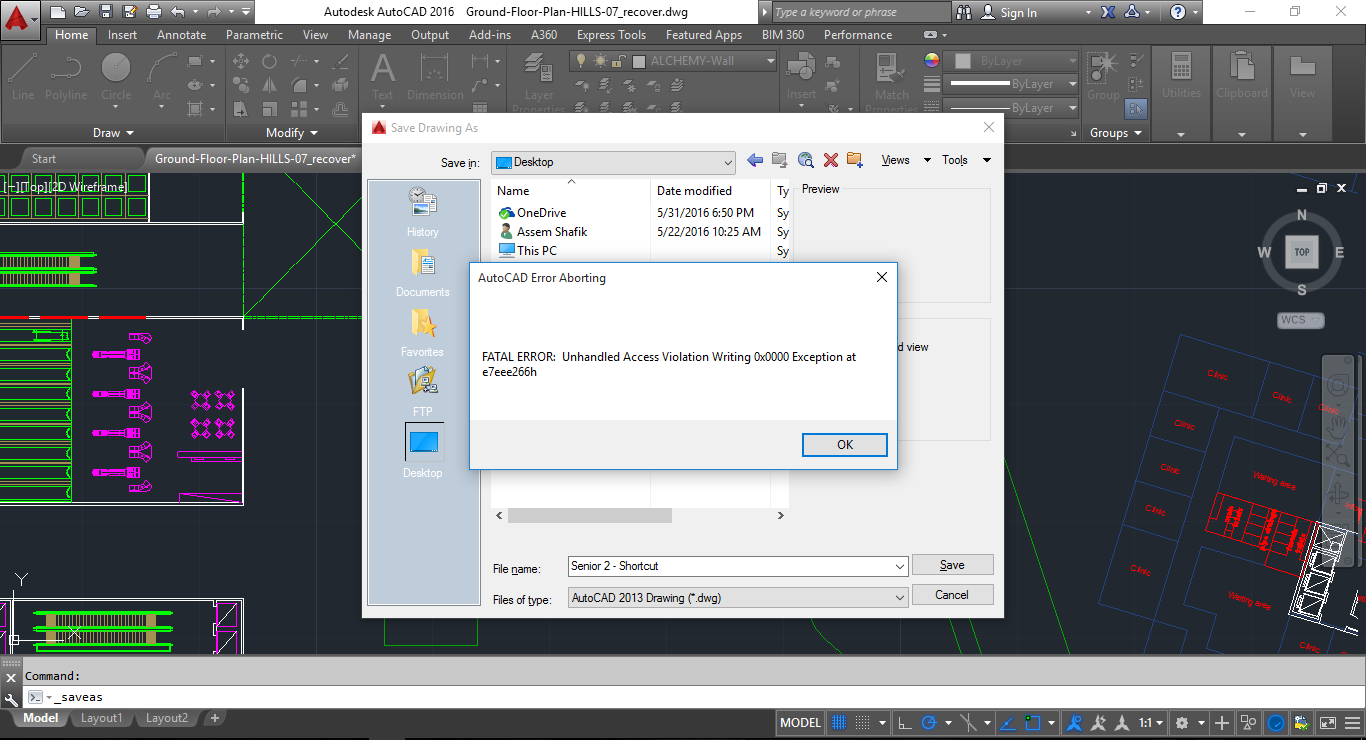This screenshot has height=740, width=1366.
Task: Open the Annotate ribbon tab
Action: click(x=182, y=35)
